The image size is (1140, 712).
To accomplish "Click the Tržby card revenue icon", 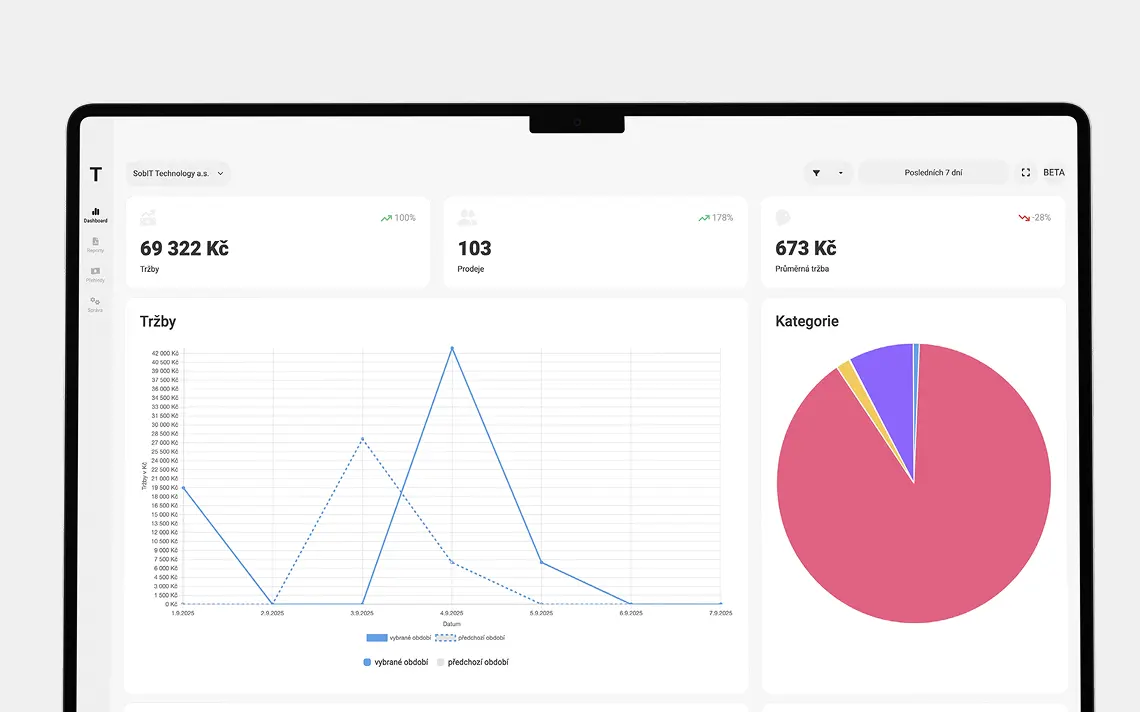I will tap(148, 218).
